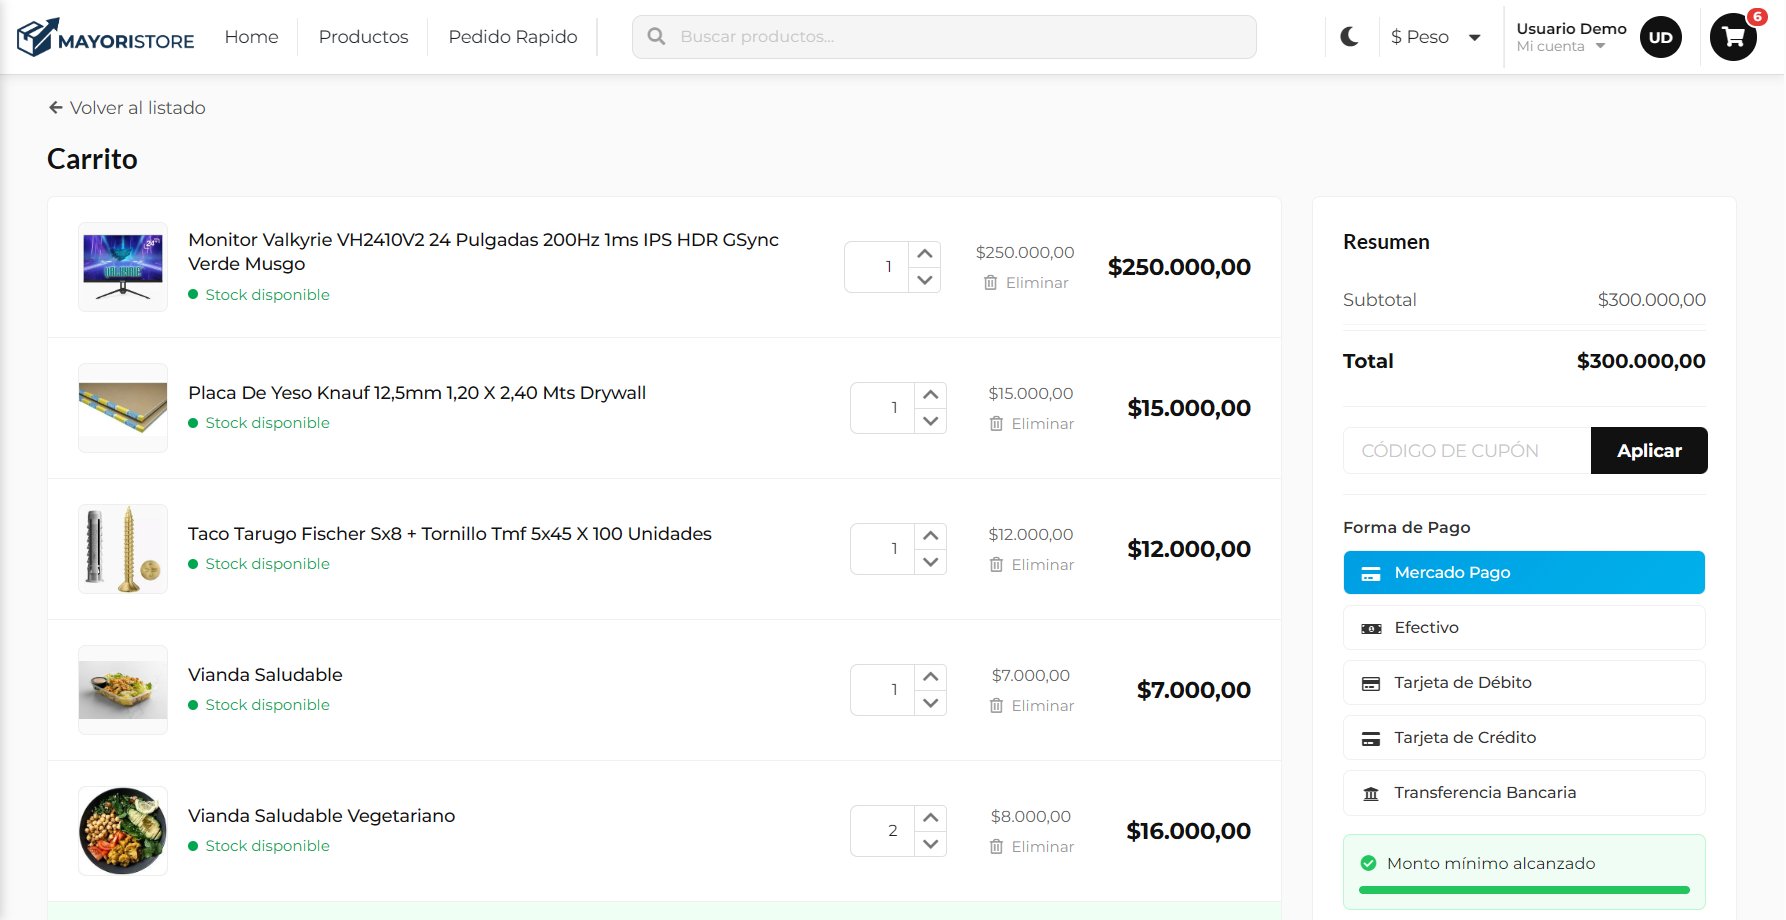Click the UD user avatar
This screenshot has width=1786, height=920.
coord(1660,37)
